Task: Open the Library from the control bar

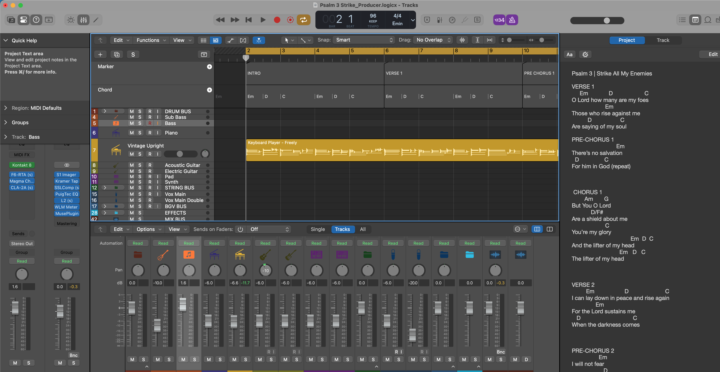Action: click(x=11, y=20)
